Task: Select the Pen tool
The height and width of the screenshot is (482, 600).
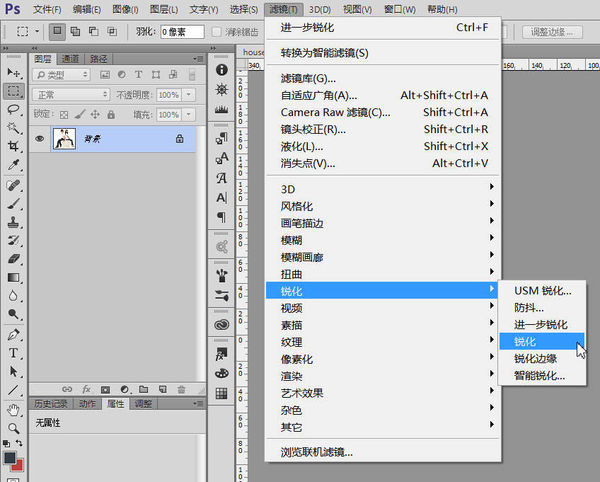Action: pyautogui.click(x=13, y=334)
